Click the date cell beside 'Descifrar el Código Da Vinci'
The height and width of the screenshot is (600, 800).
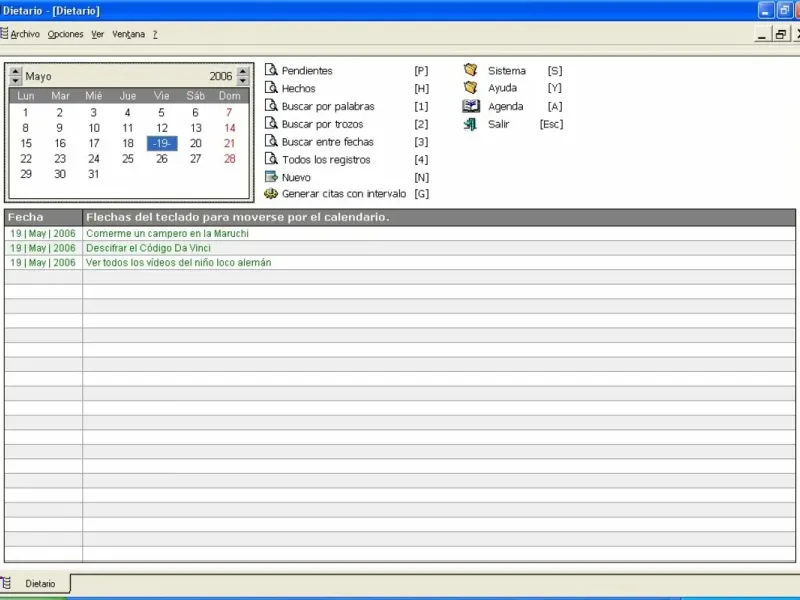coord(43,248)
